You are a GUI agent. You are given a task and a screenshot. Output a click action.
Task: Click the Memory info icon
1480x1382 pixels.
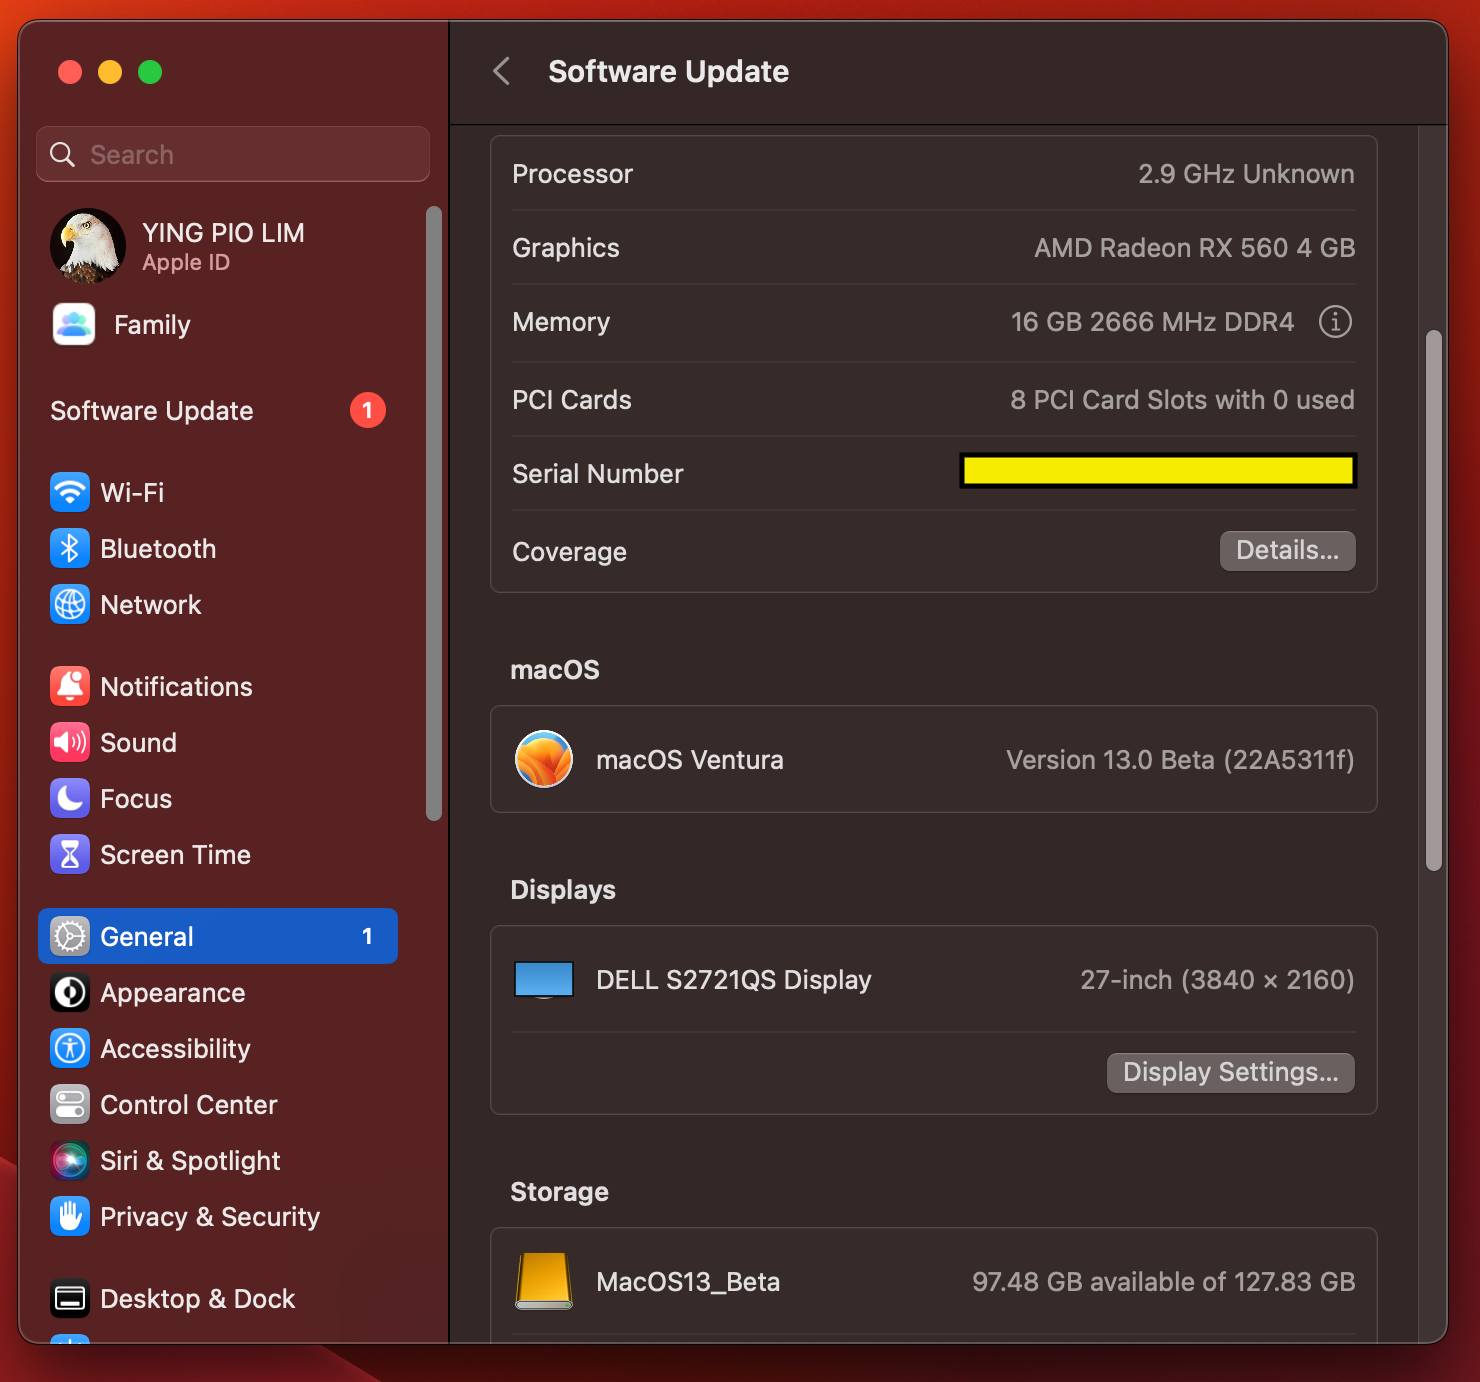coord(1335,322)
